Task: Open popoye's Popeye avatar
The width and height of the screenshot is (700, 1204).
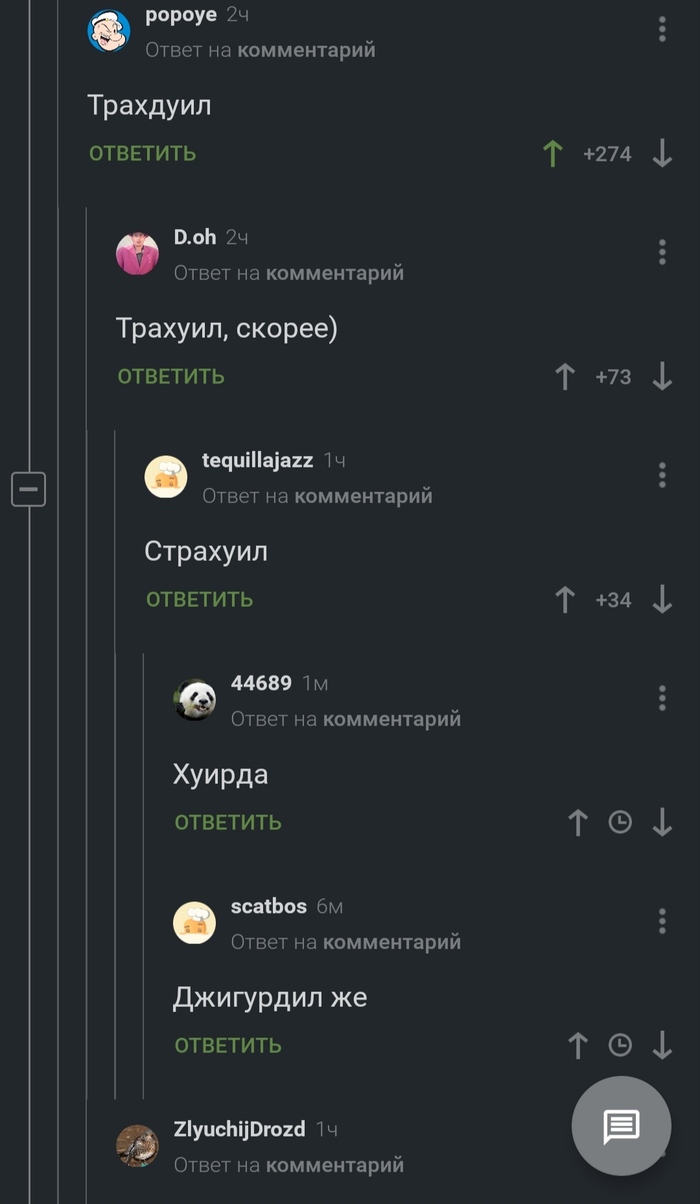Action: pos(109,30)
